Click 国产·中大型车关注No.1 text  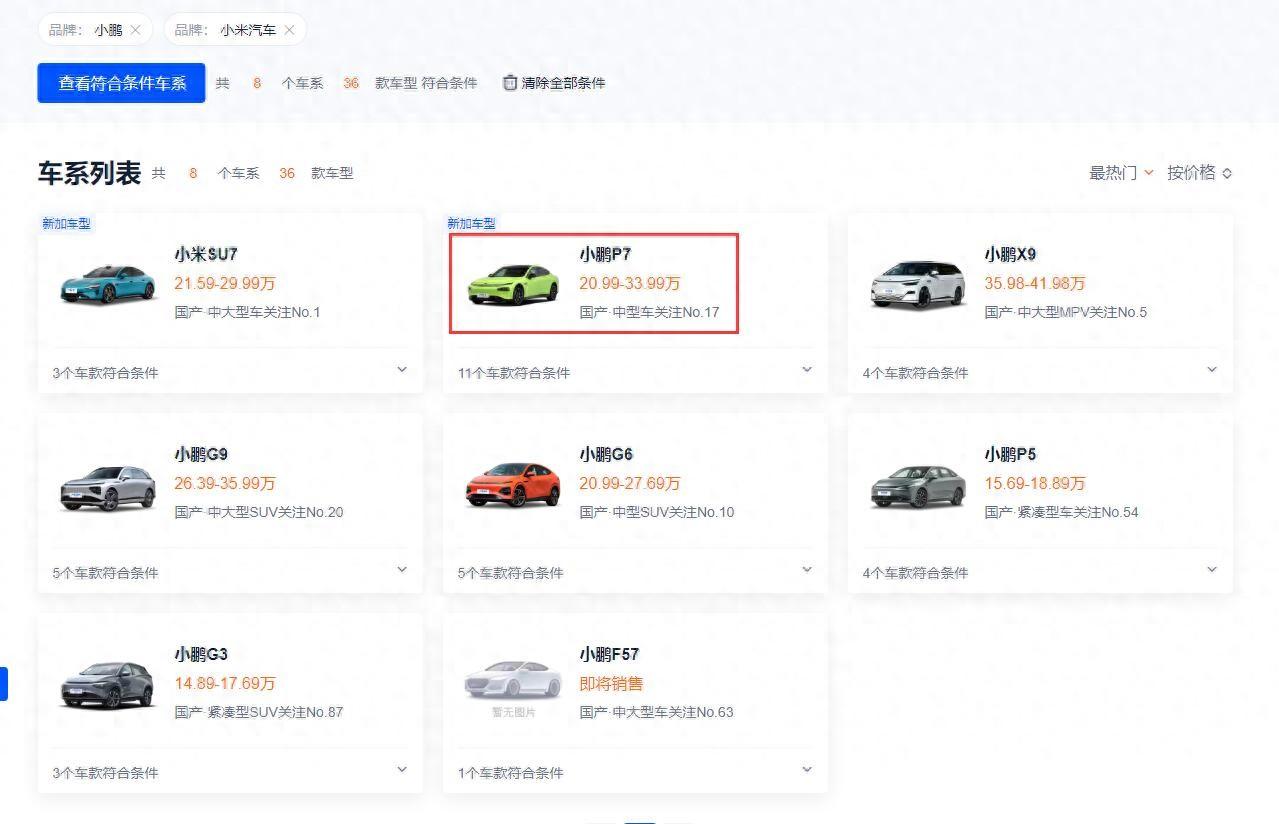coord(247,312)
